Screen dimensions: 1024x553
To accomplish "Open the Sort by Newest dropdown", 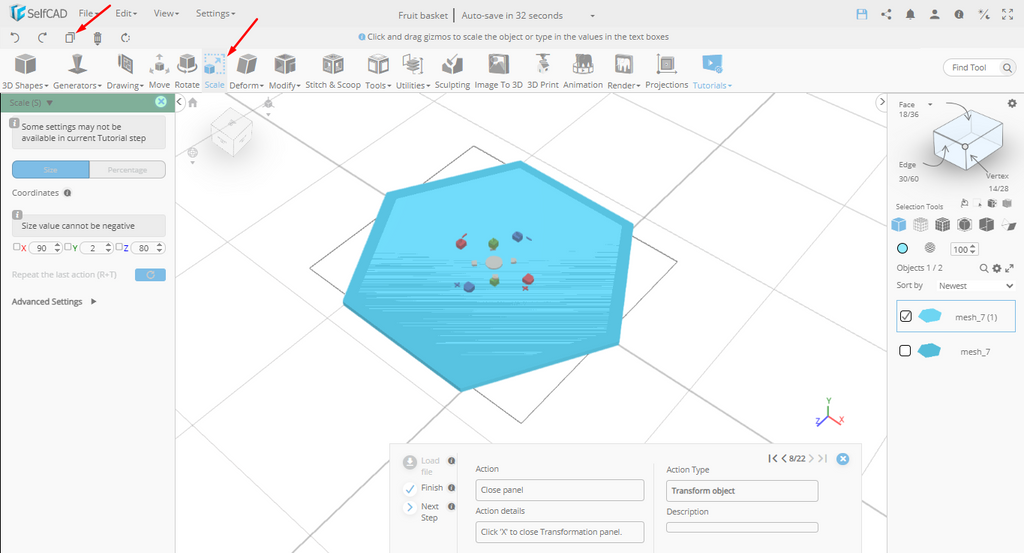I will pos(975,286).
